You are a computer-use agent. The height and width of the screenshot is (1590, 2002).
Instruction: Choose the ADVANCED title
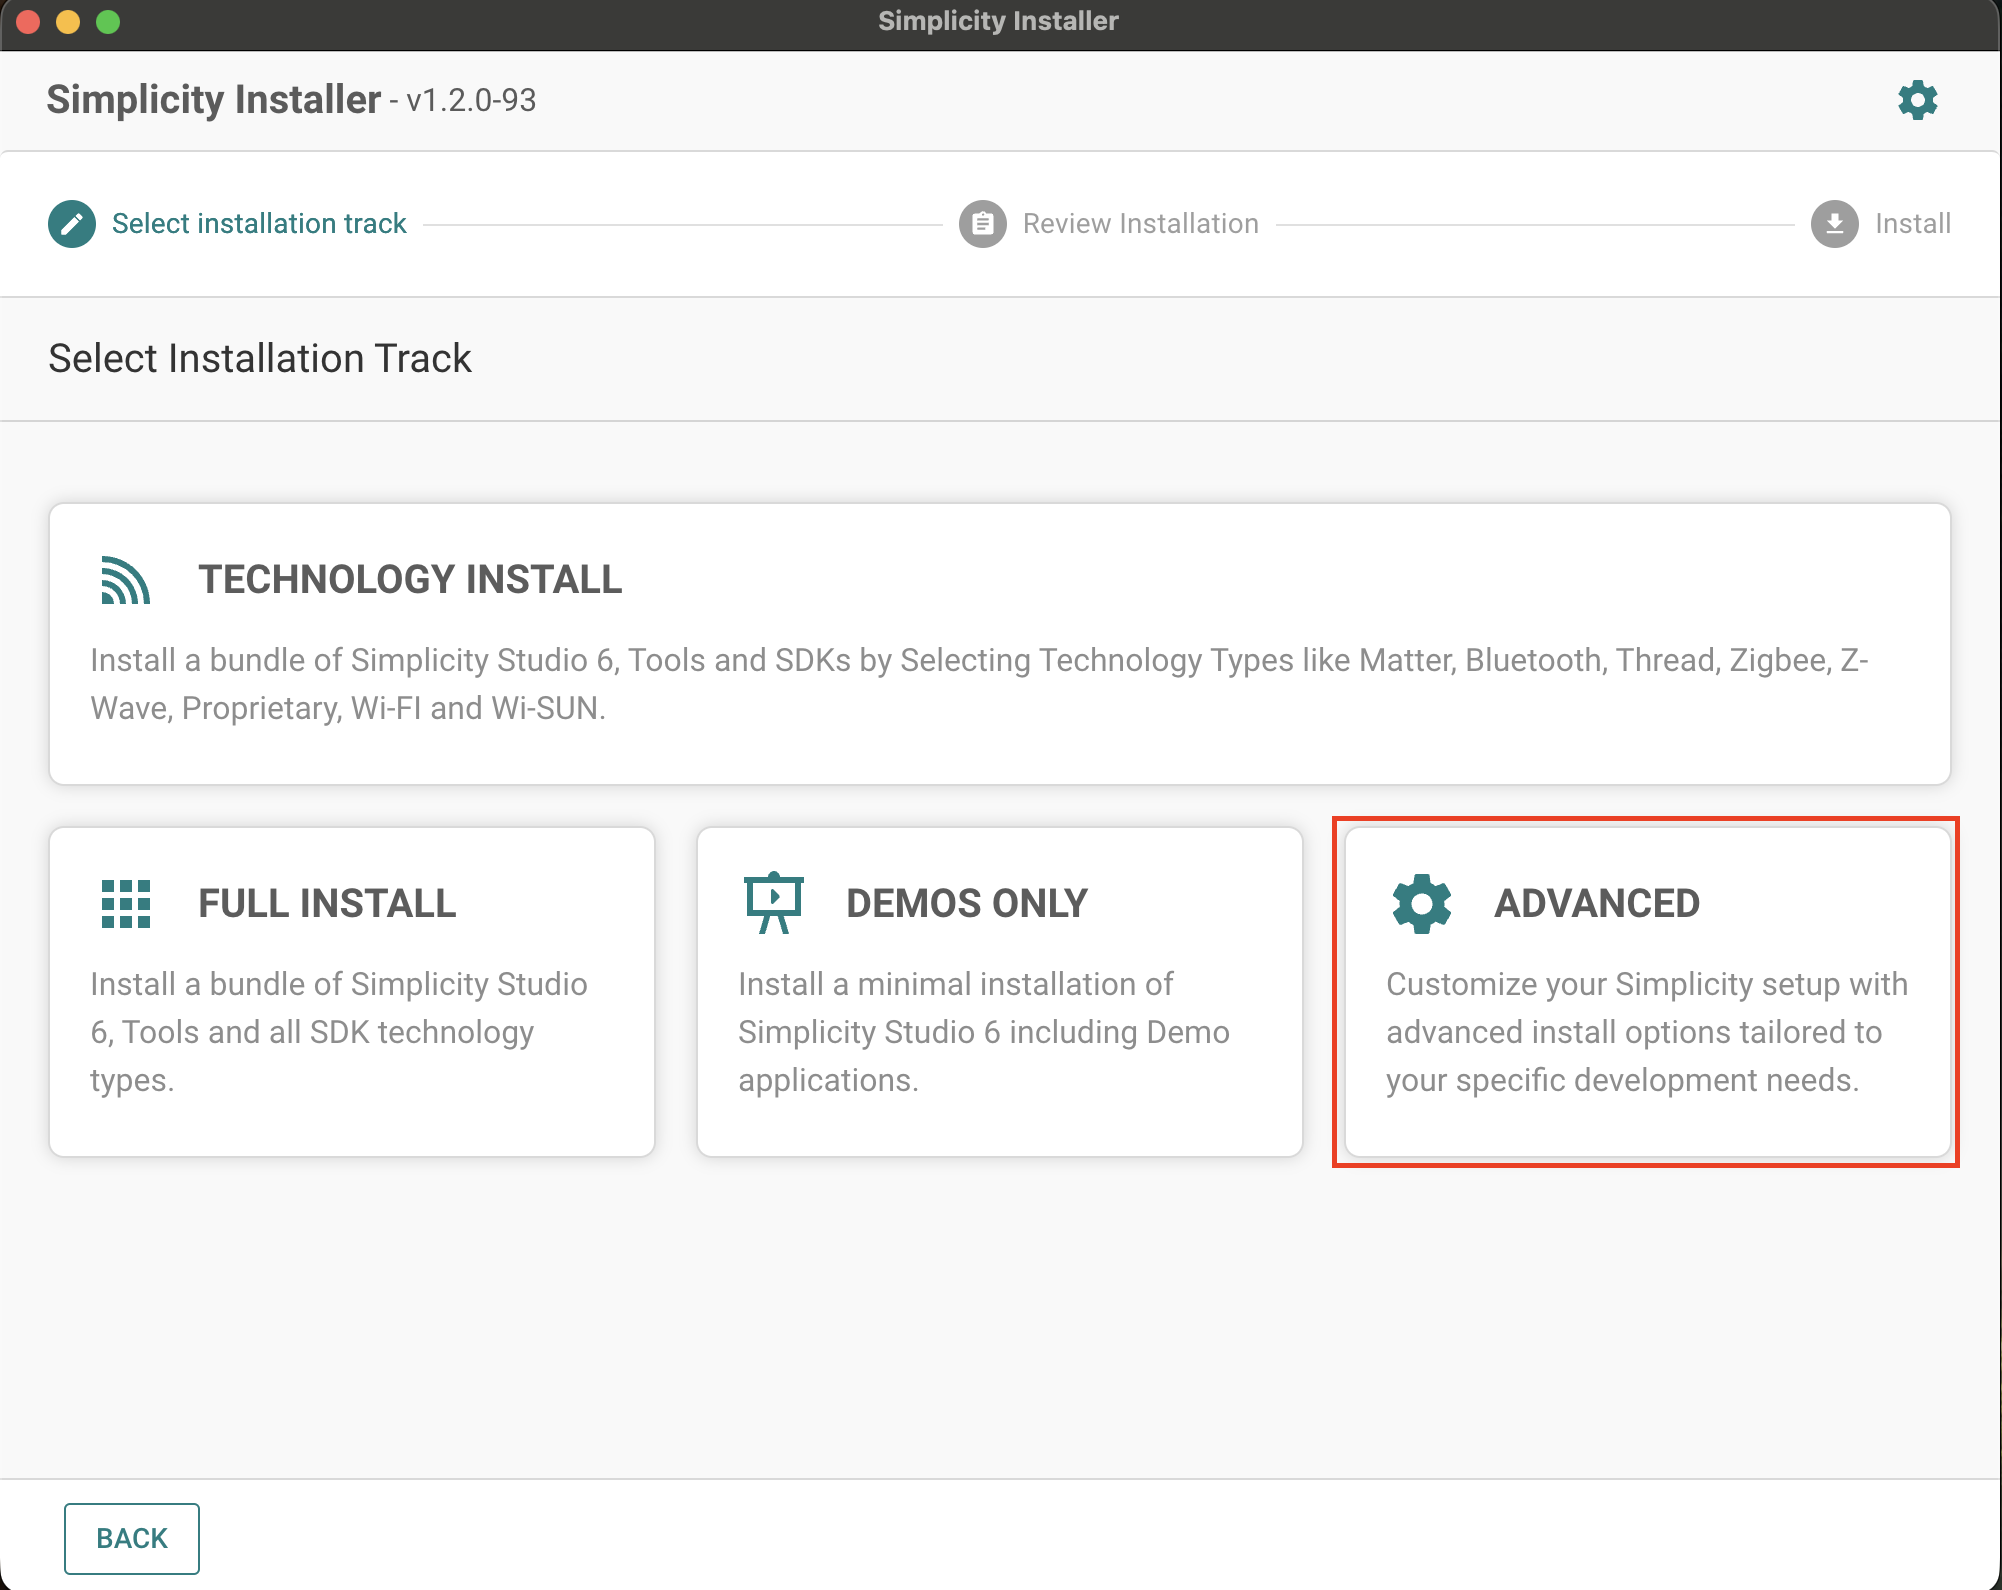(x=1597, y=904)
